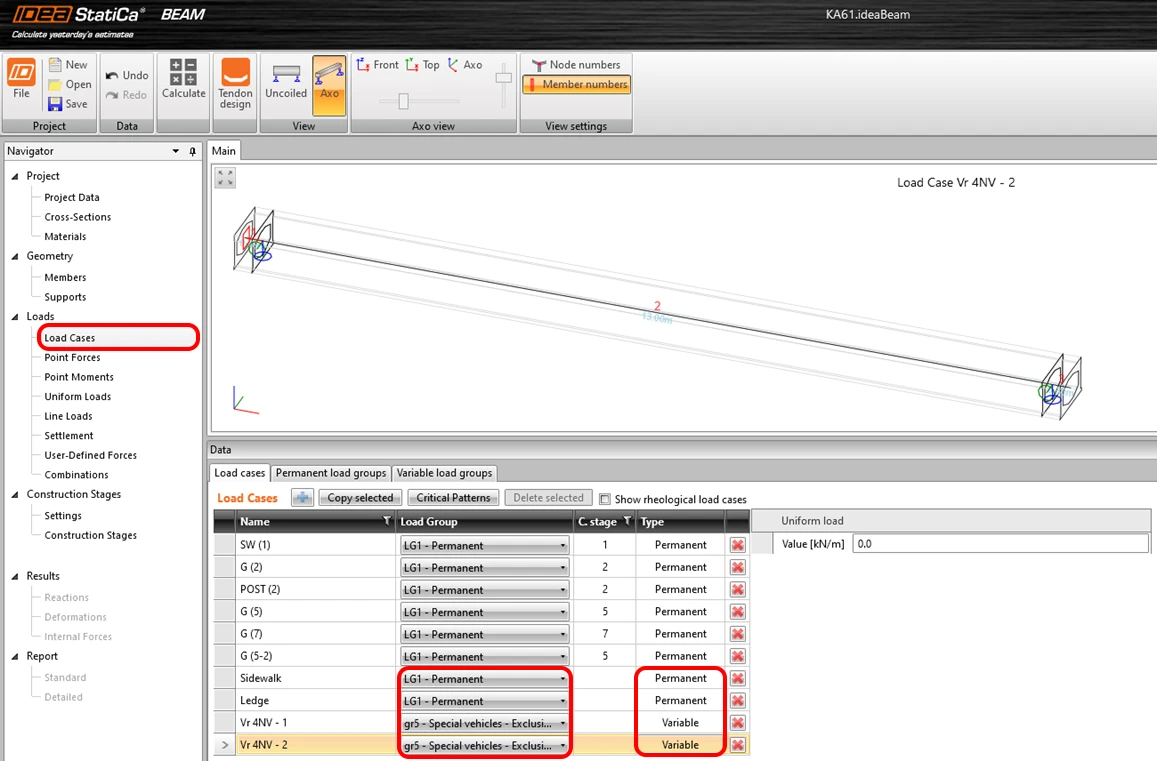1157x761 pixels.
Task: Open the Load Group dropdown for Ledge
Action: (x=562, y=701)
